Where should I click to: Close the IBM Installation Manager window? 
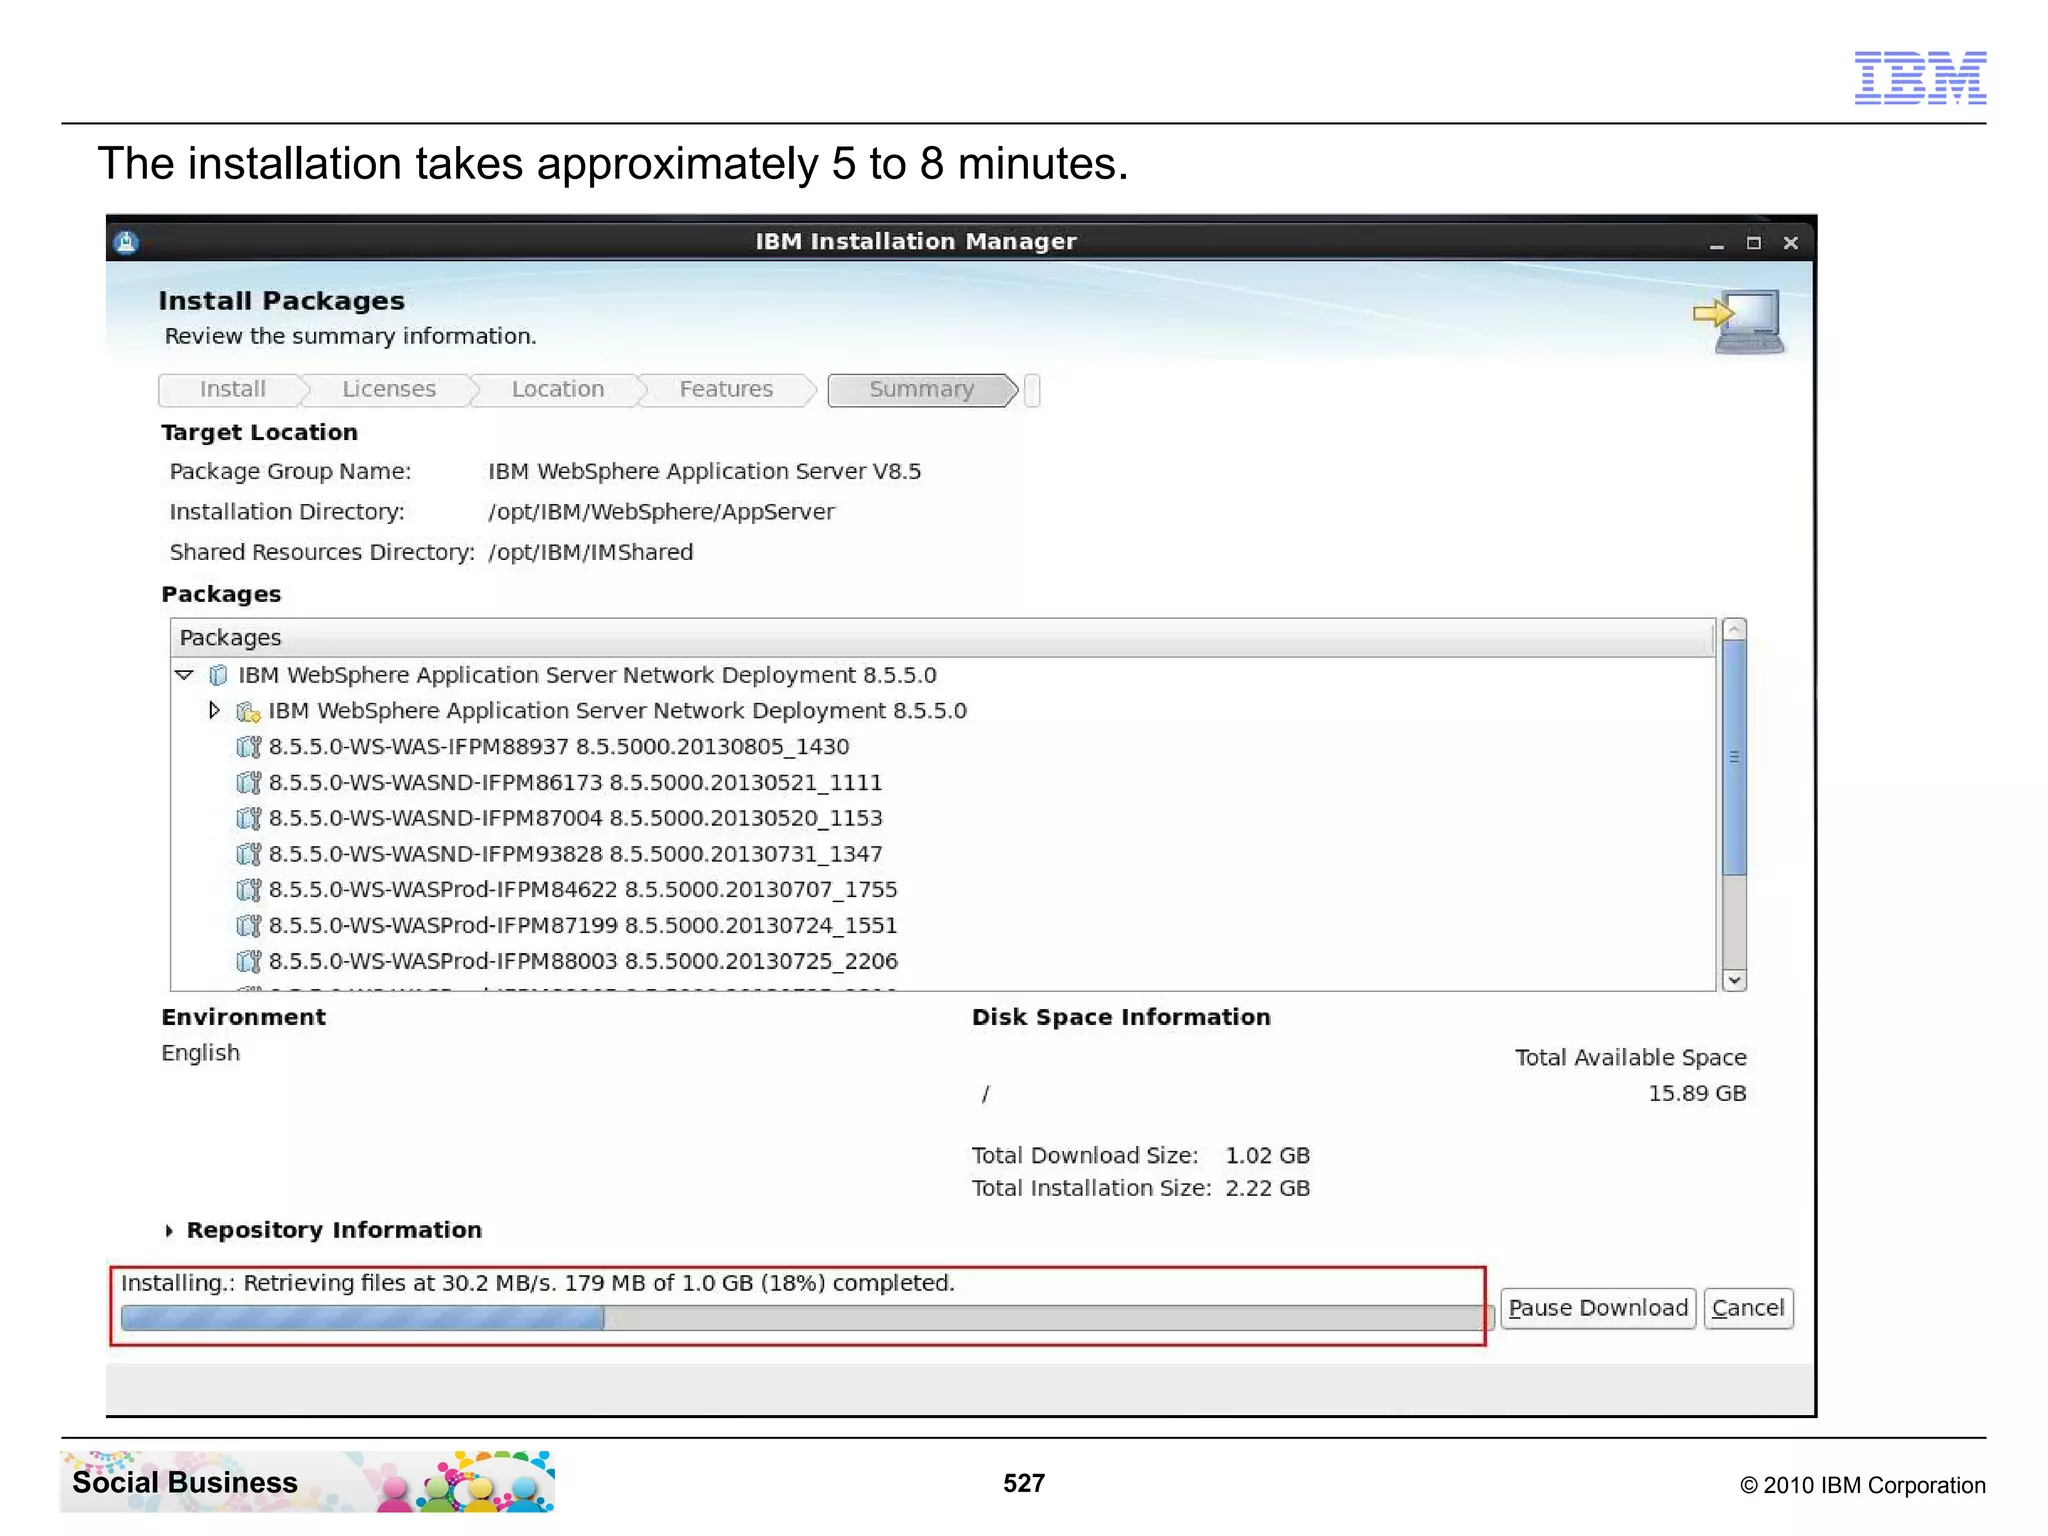[1791, 243]
